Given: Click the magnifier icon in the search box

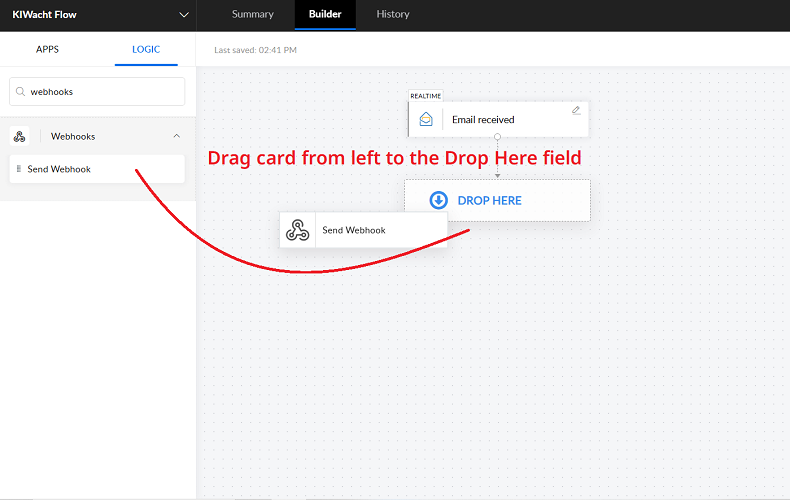Looking at the screenshot, I should 20,92.
